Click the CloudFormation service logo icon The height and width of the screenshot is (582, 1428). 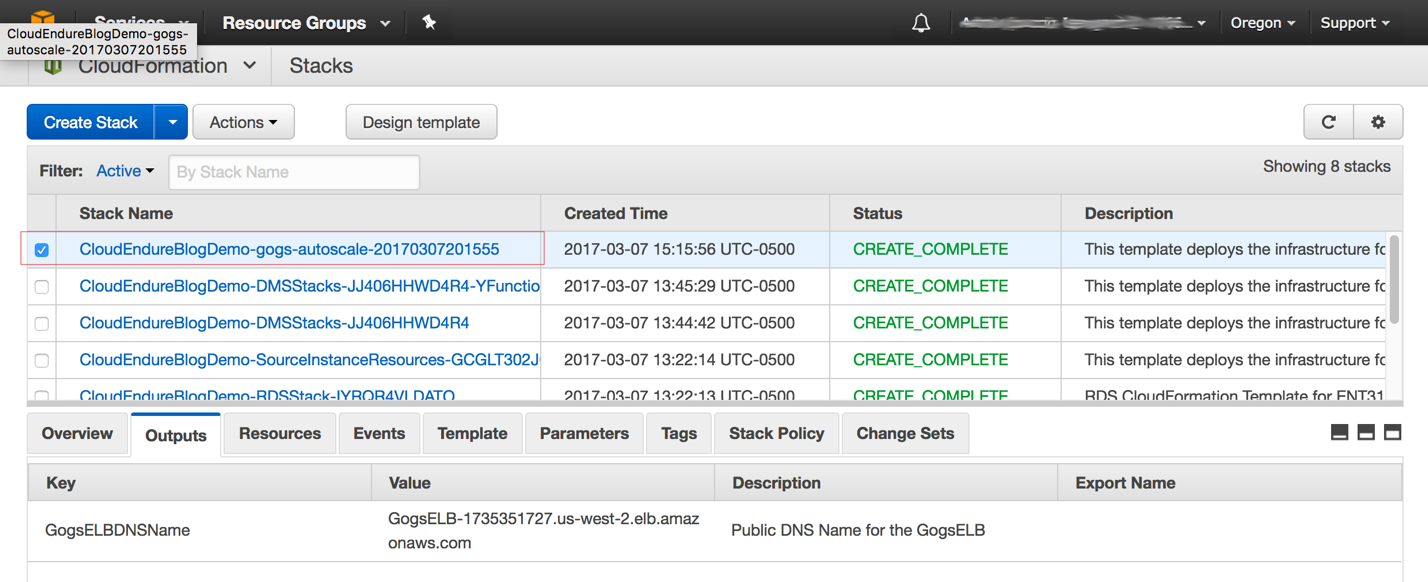(53, 66)
